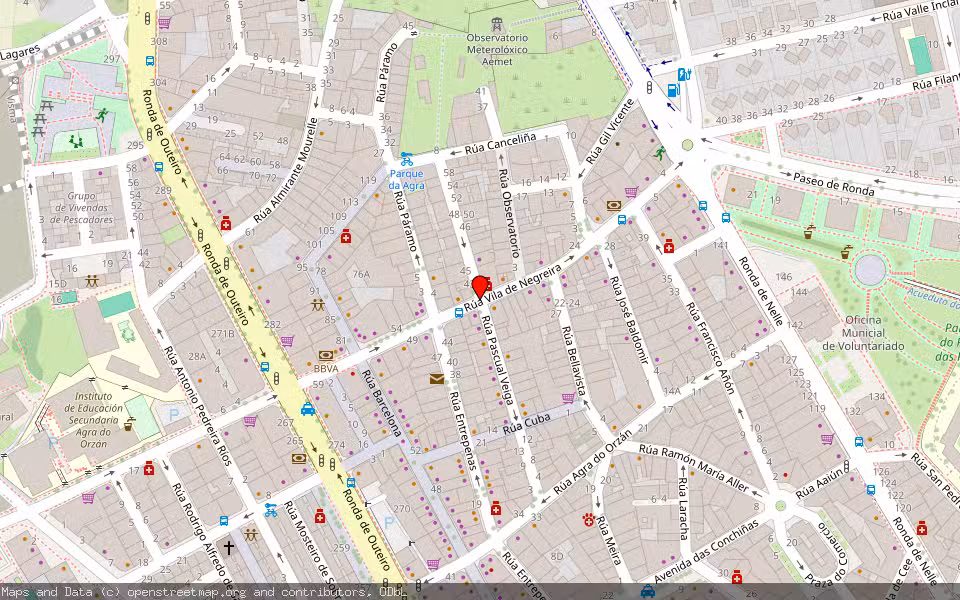Select the 'Rúa Pascual Veiga' label
This screenshot has height=600, width=960.
(x=497, y=361)
